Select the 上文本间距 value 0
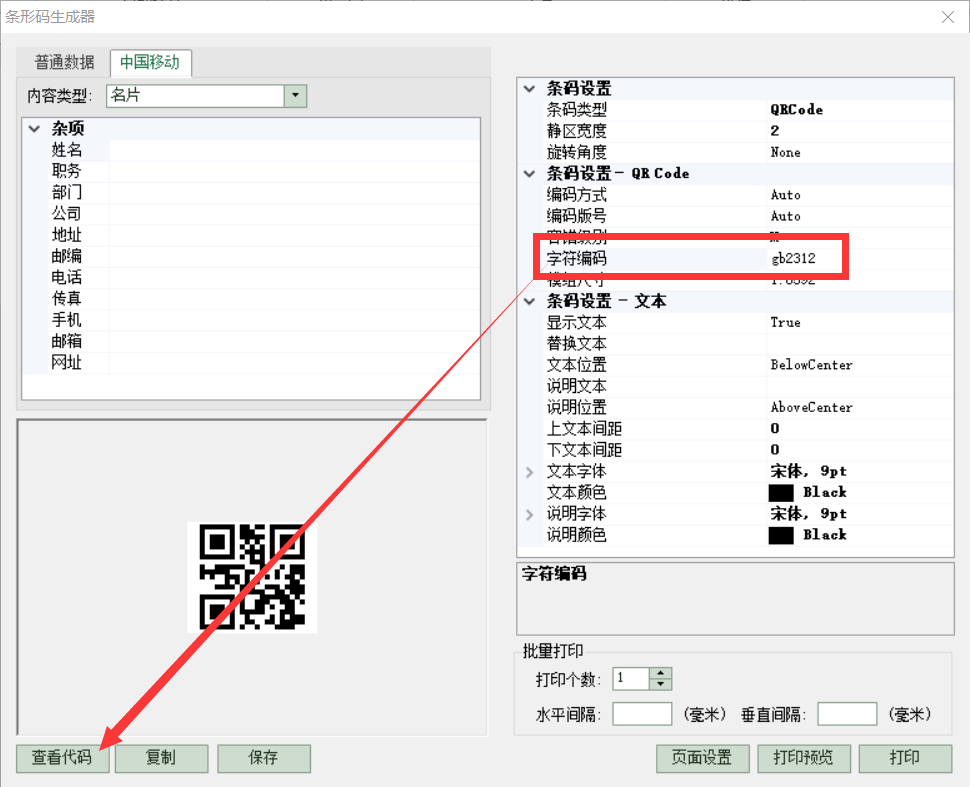The width and height of the screenshot is (970, 787). (860, 429)
